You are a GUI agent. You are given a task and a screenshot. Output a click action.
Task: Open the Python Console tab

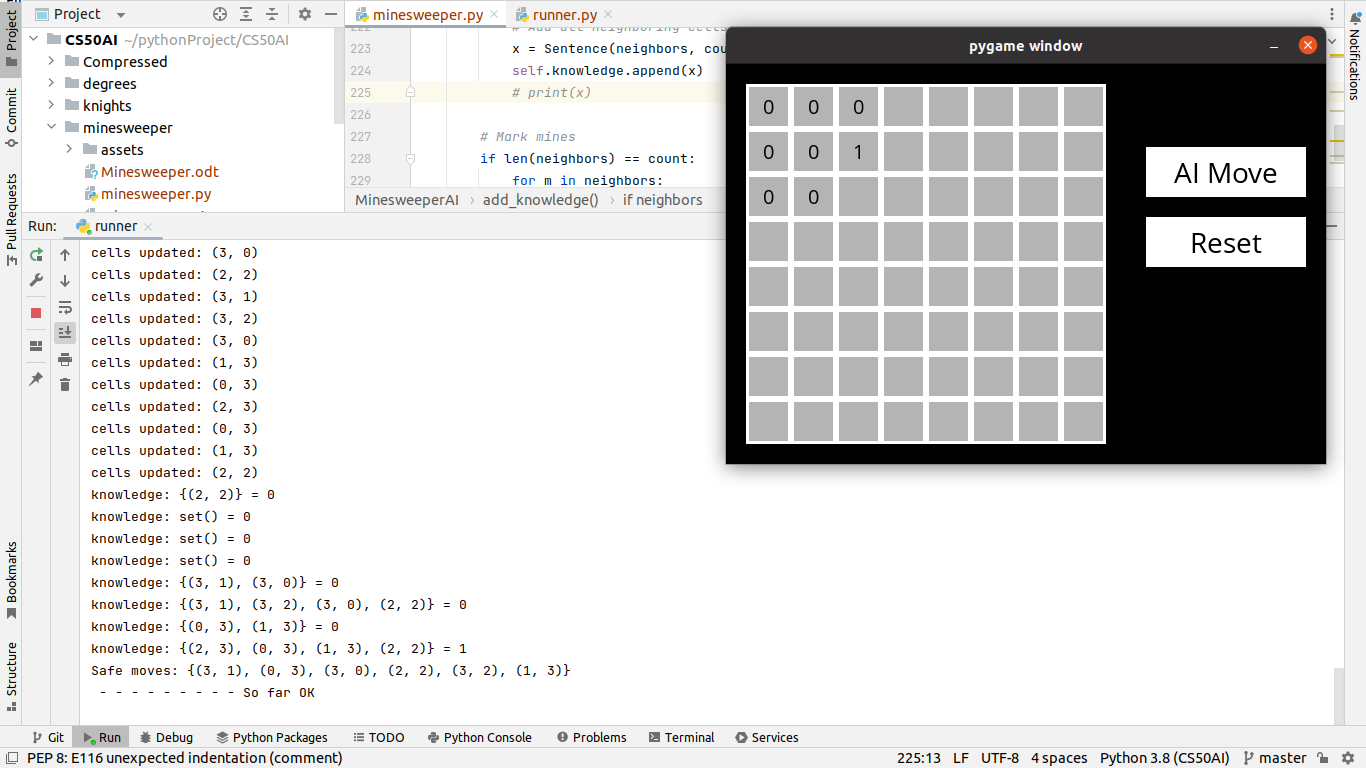(479, 737)
